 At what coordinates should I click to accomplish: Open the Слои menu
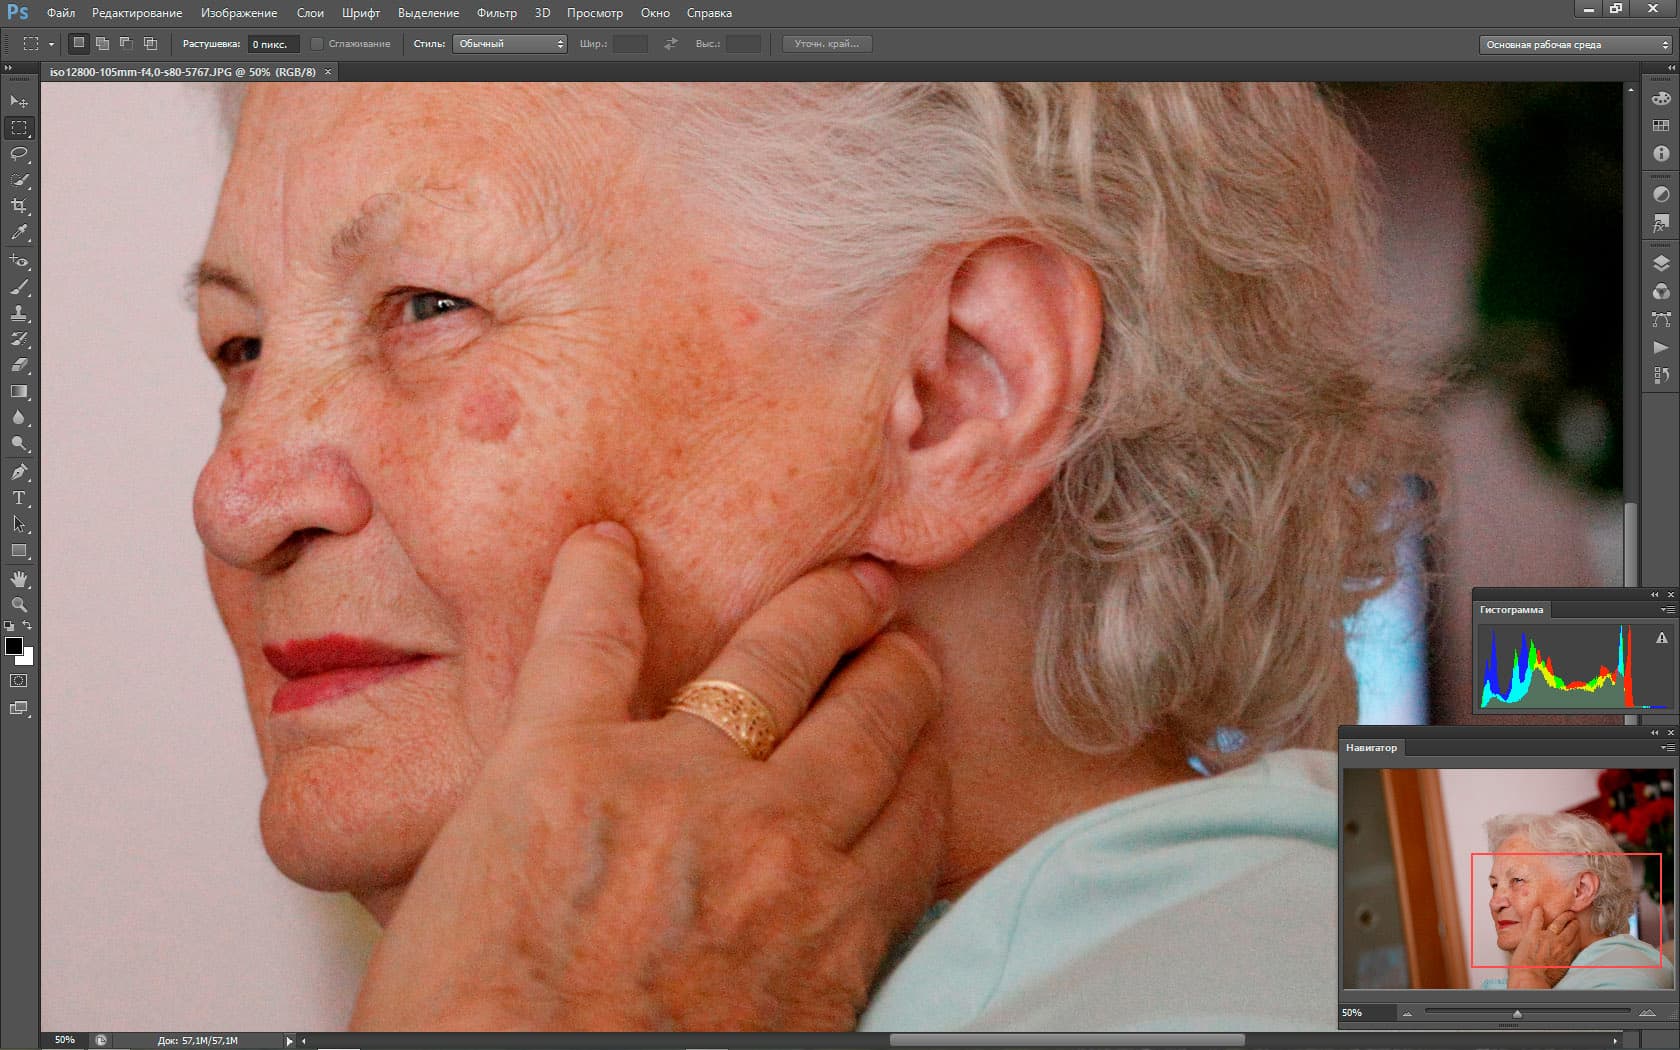[x=310, y=13]
